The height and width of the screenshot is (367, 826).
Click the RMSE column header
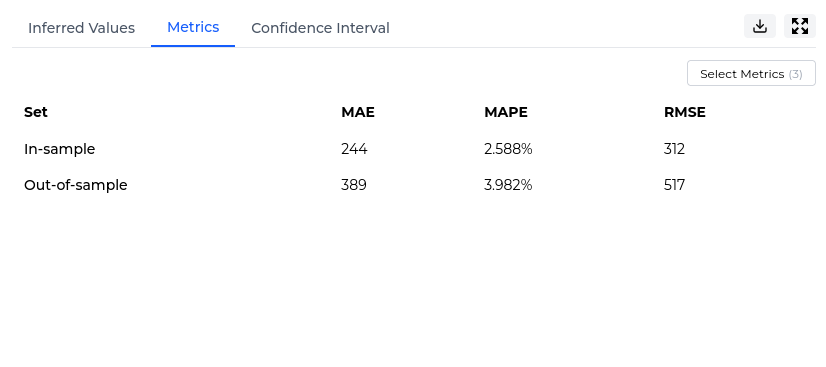coord(685,112)
